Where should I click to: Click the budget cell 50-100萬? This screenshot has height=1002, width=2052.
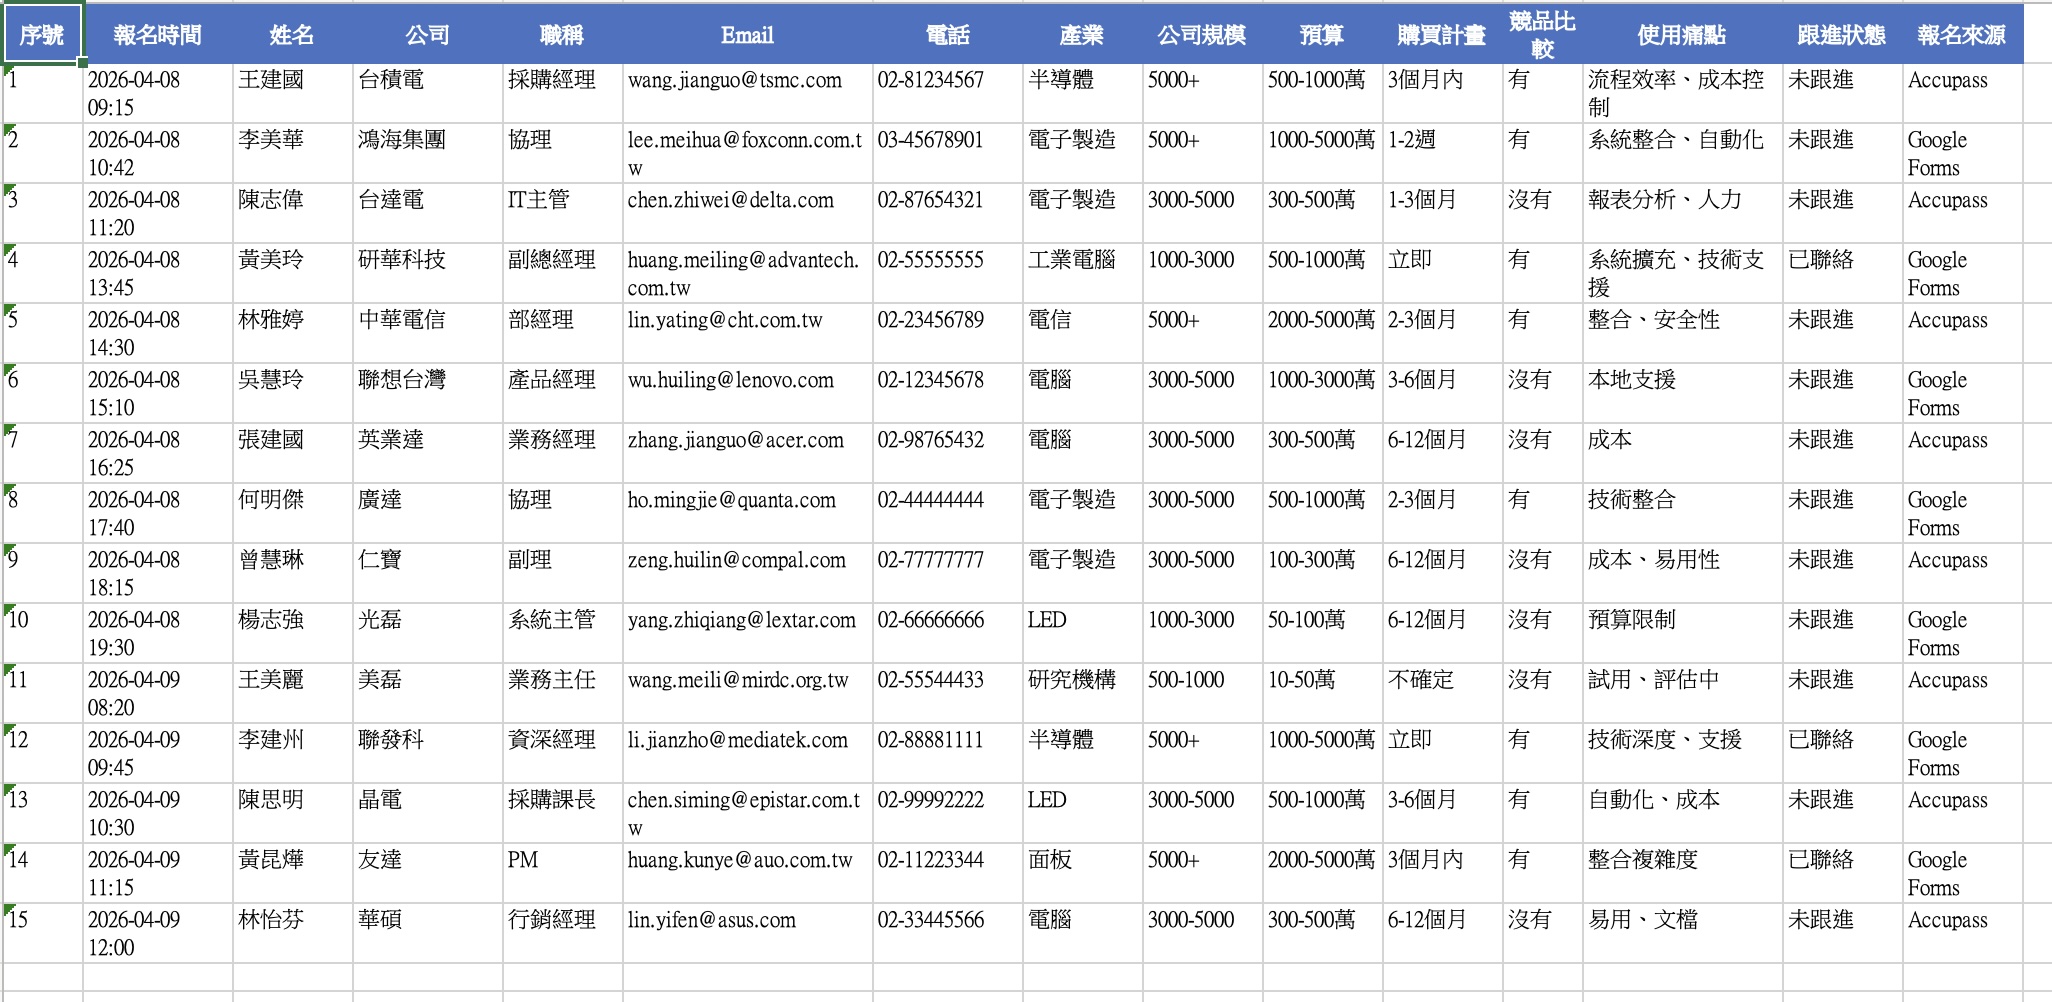tap(1322, 634)
